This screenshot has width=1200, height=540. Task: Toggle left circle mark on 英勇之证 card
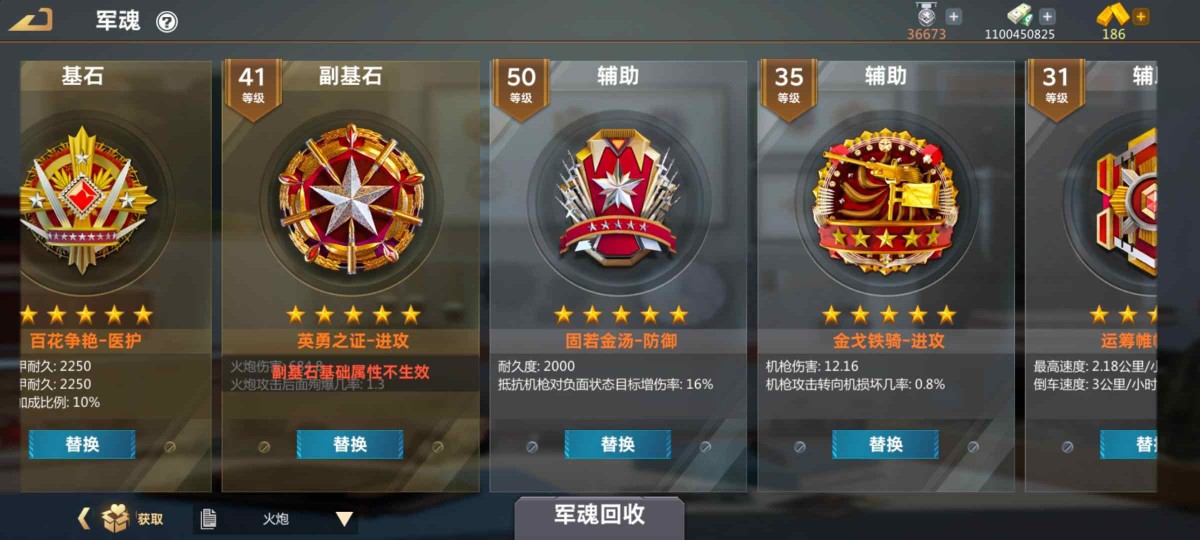coord(264,447)
